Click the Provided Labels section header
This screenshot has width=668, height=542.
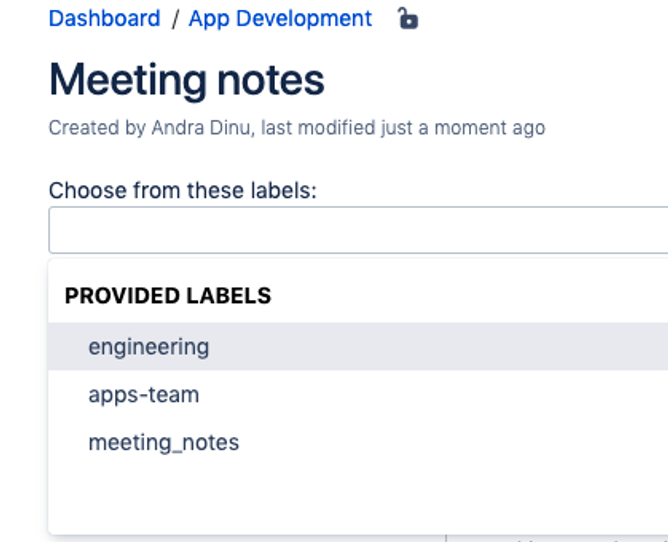168,296
